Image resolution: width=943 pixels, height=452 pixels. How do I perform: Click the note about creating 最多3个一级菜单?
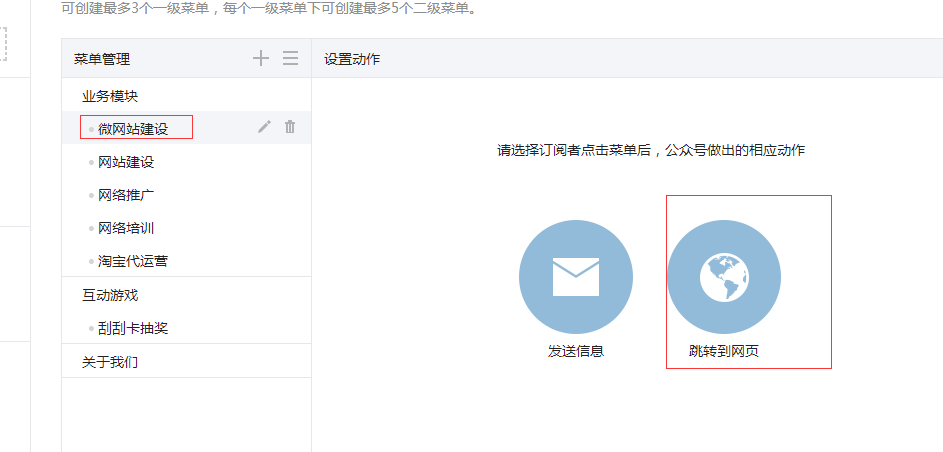coord(268,9)
